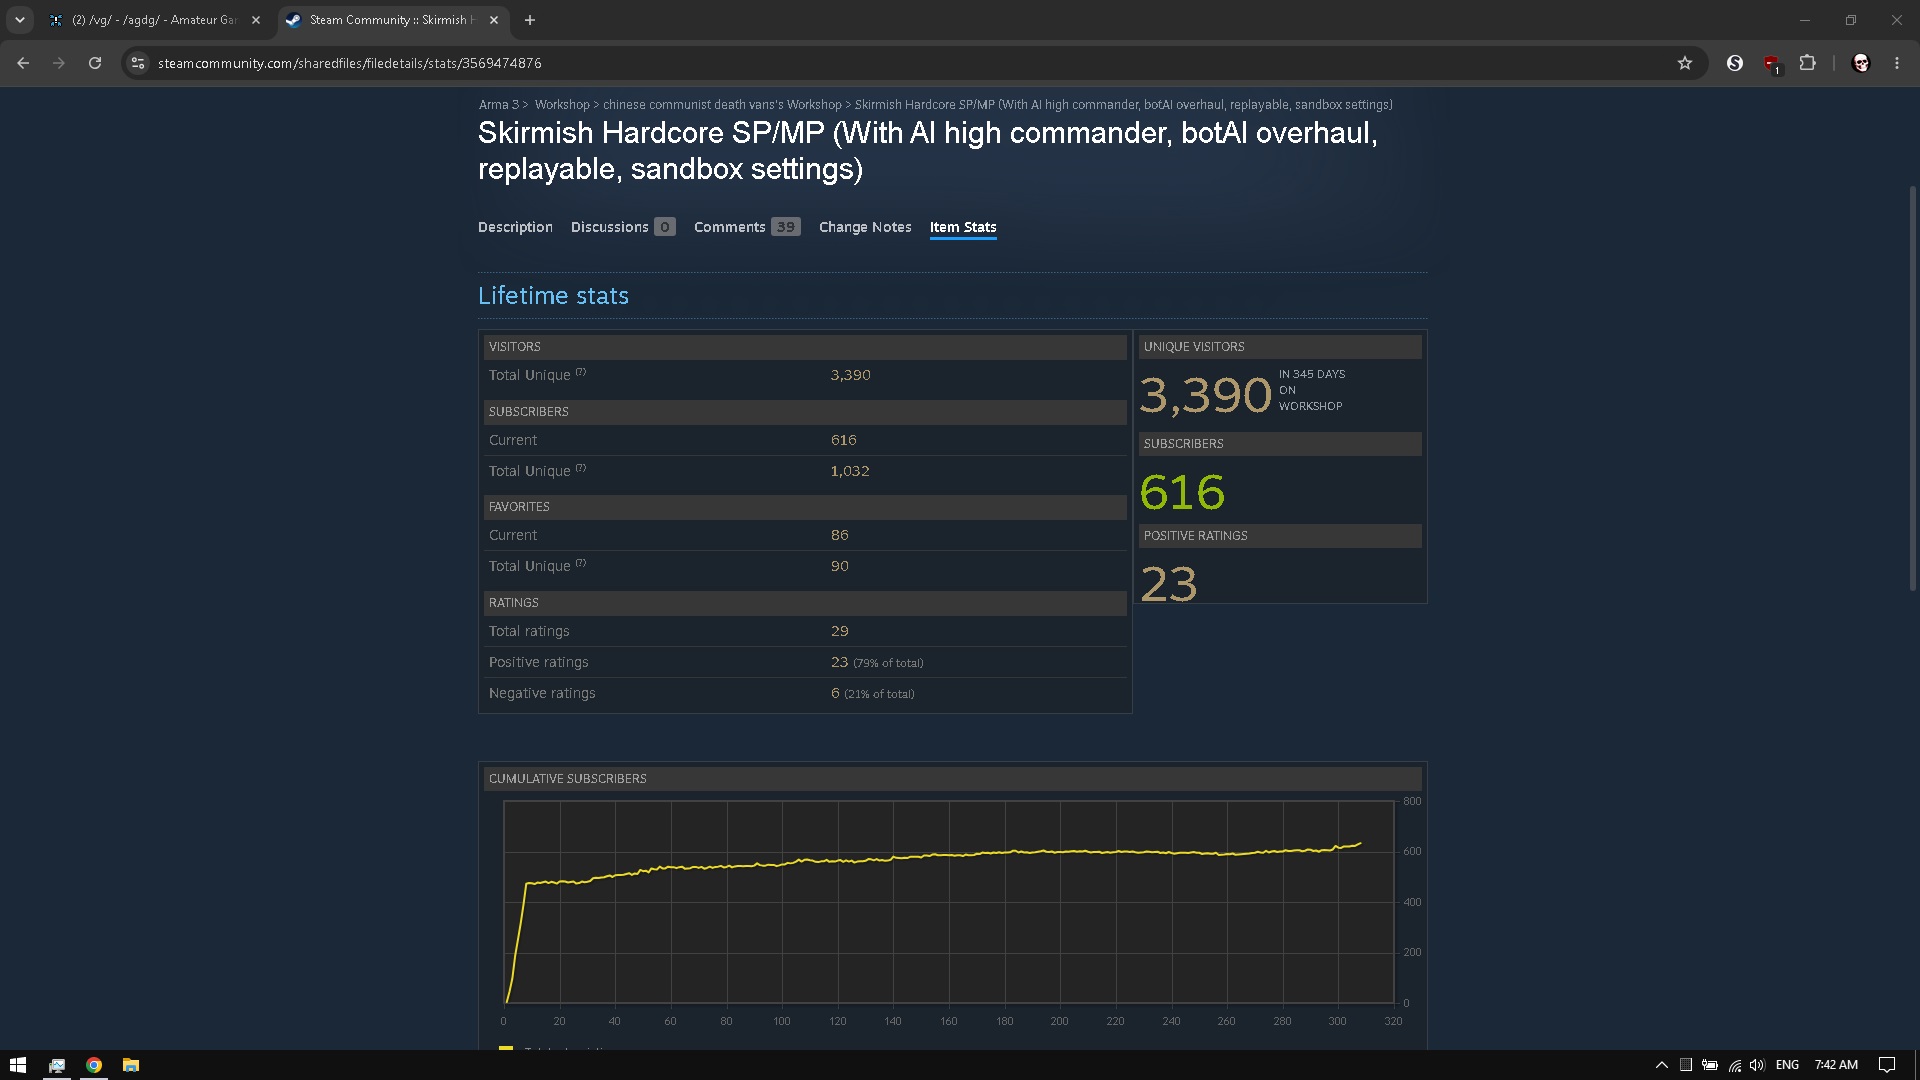The image size is (1920, 1080).
Task: Click the 'IN 345 DAYS ON WORKSHOP' text
Action: (x=1312, y=390)
